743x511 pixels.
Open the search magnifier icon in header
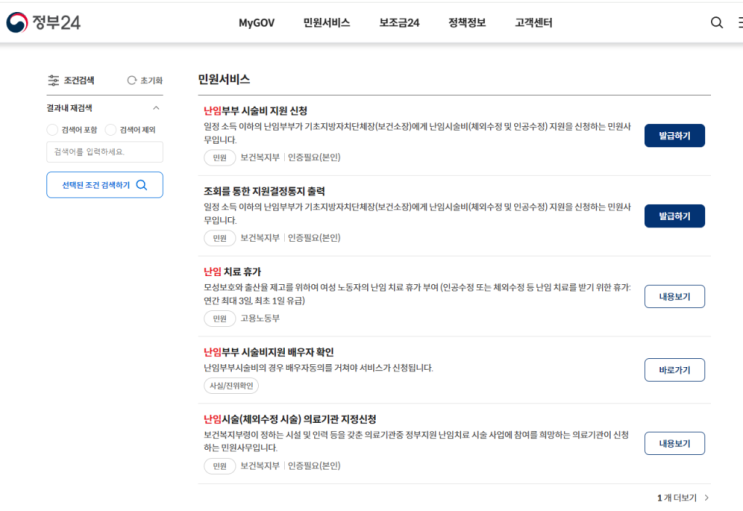716,22
